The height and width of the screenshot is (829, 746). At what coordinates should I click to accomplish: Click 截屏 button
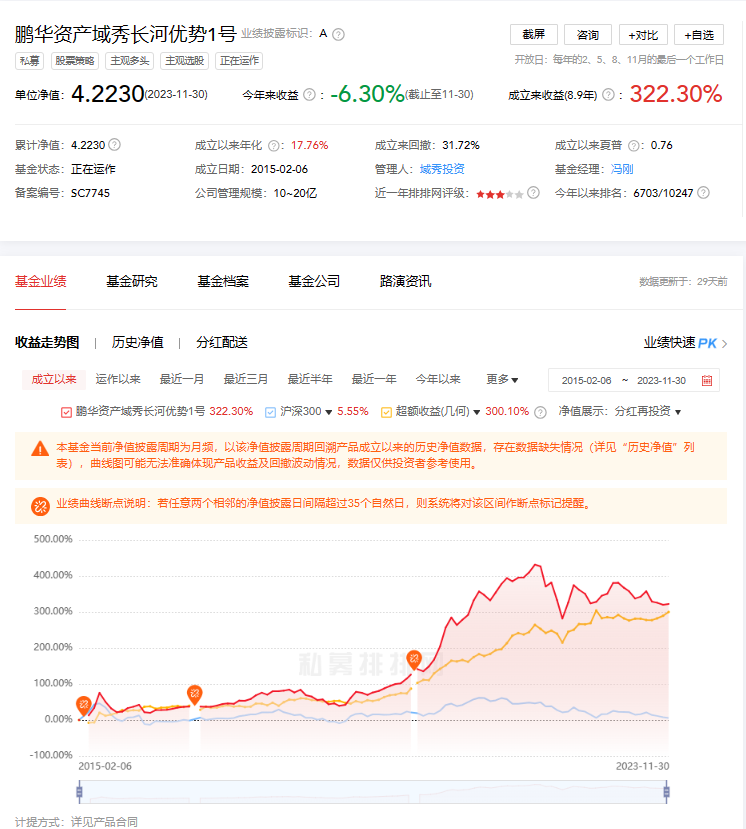point(534,35)
